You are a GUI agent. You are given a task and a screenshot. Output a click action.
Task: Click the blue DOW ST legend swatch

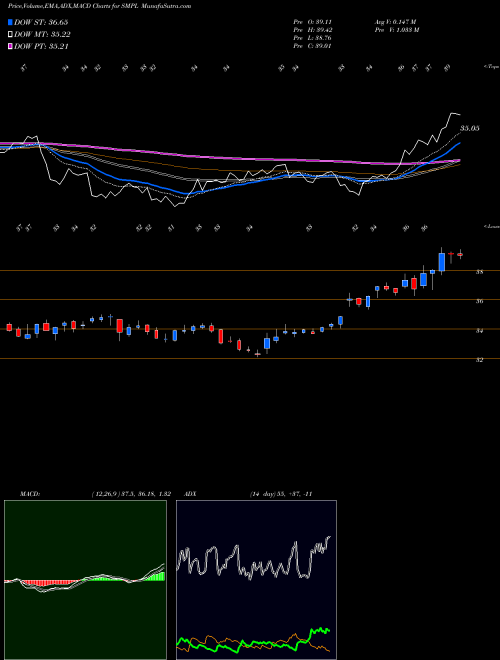(10, 22)
